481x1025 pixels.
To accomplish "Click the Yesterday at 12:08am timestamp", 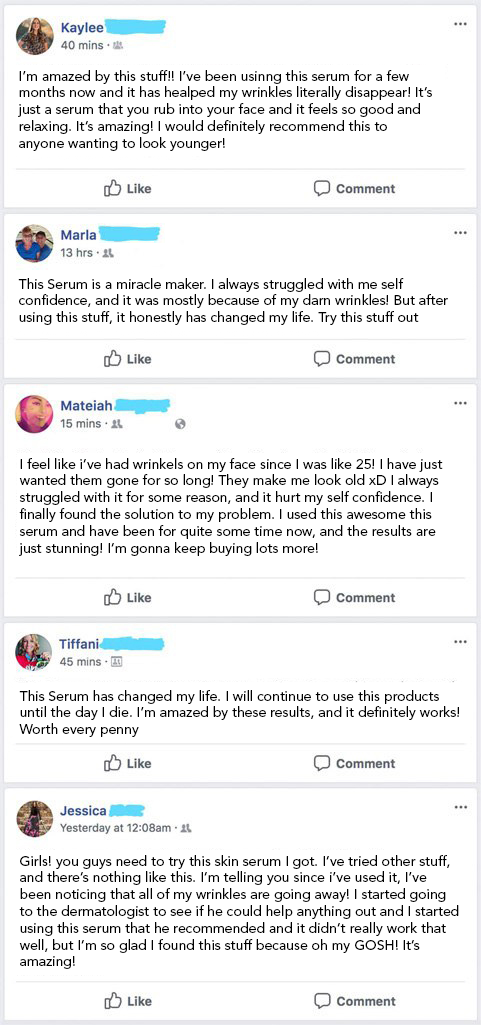I will pyautogui.click(x=116, y=828).
